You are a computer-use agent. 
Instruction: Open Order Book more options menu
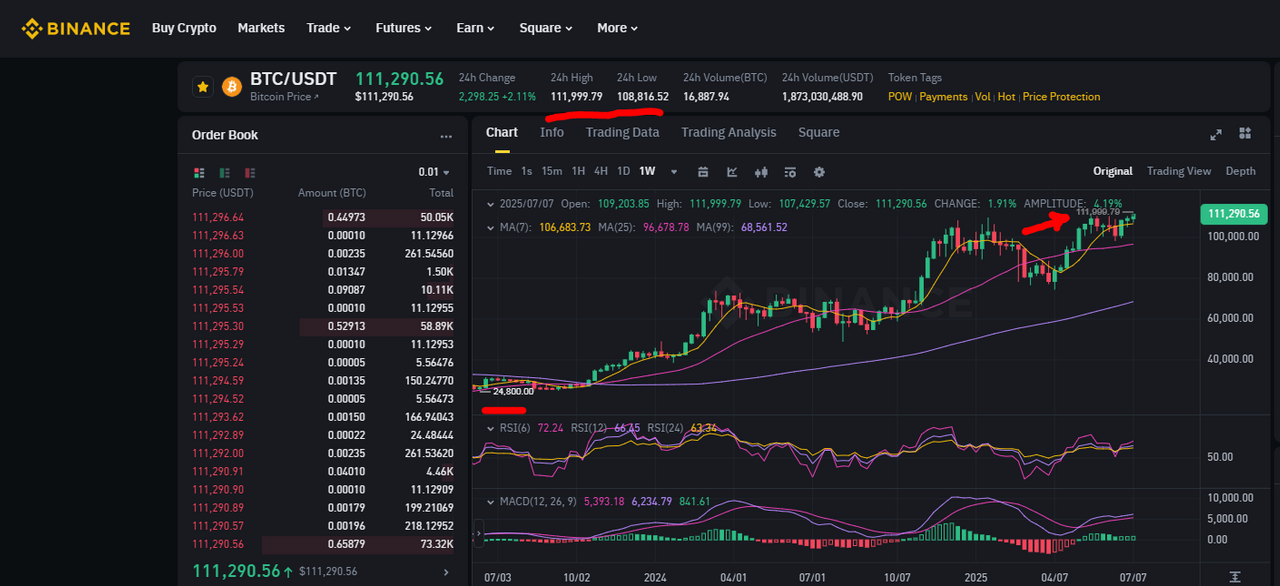(446, 136)
